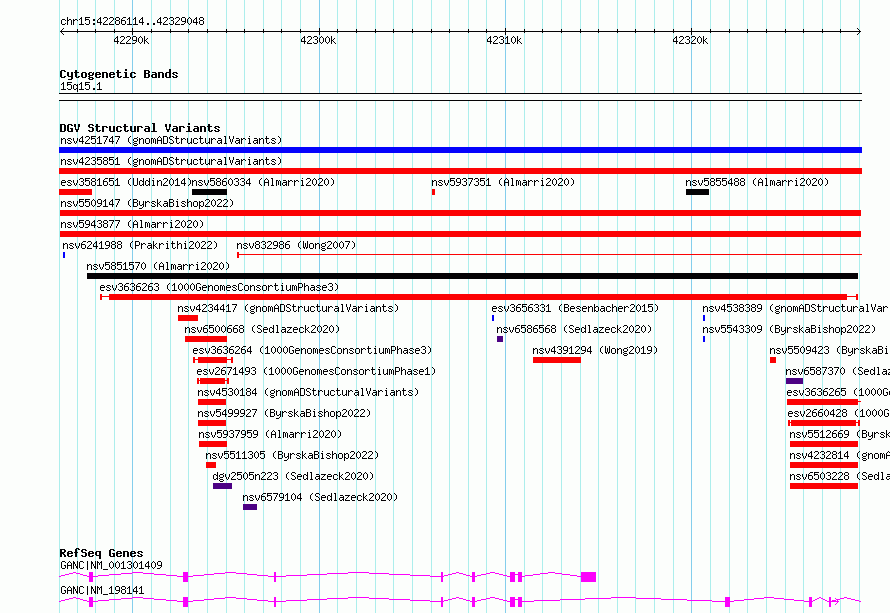The width and height of the screenshot is (890, 613).
Task: Click the chr15:42286114..42329048 region label
Action: (x=132, y=21)
